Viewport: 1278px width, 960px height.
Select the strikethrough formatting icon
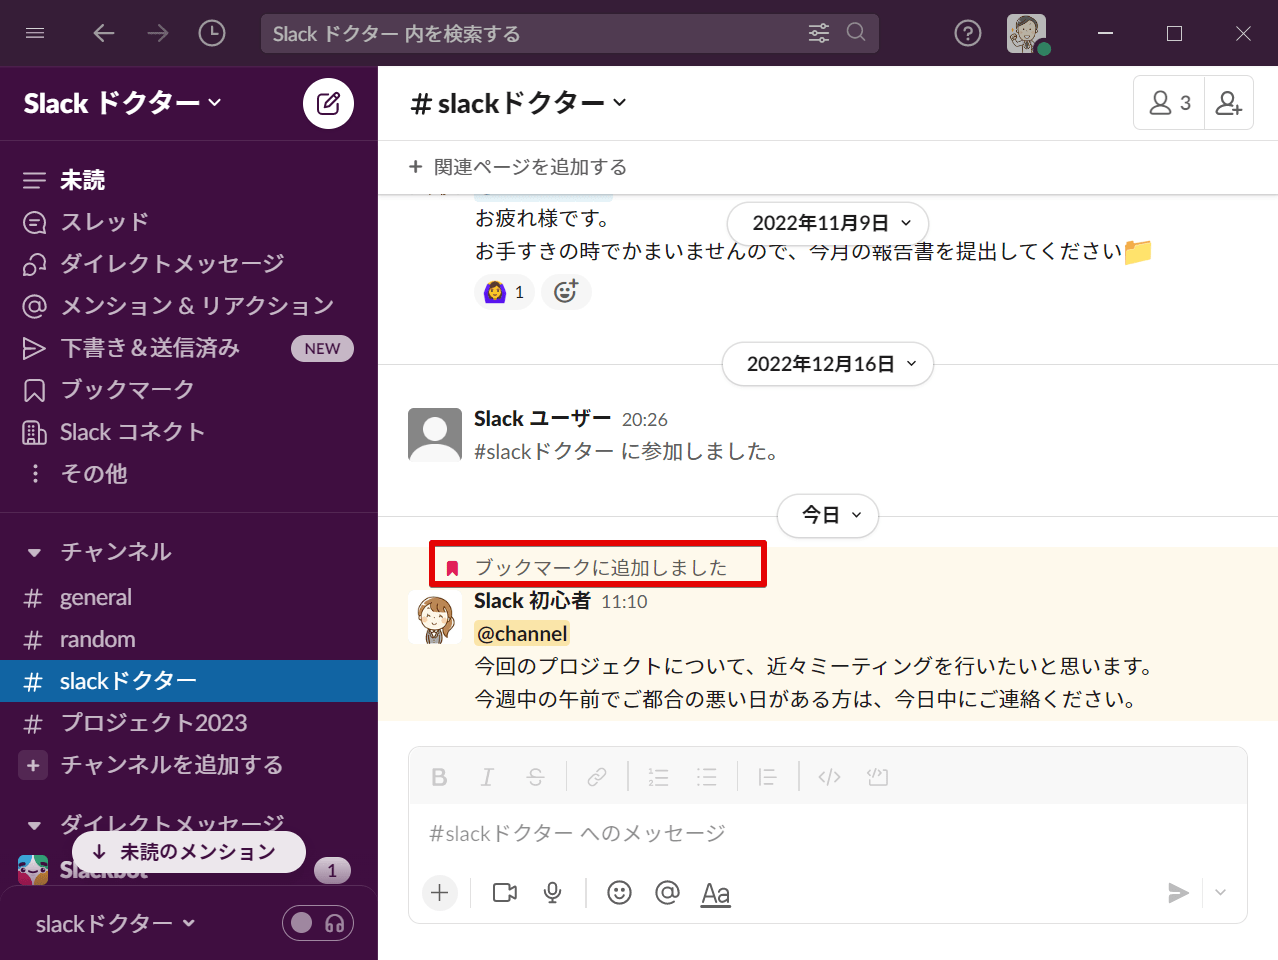tap(535, 777)
